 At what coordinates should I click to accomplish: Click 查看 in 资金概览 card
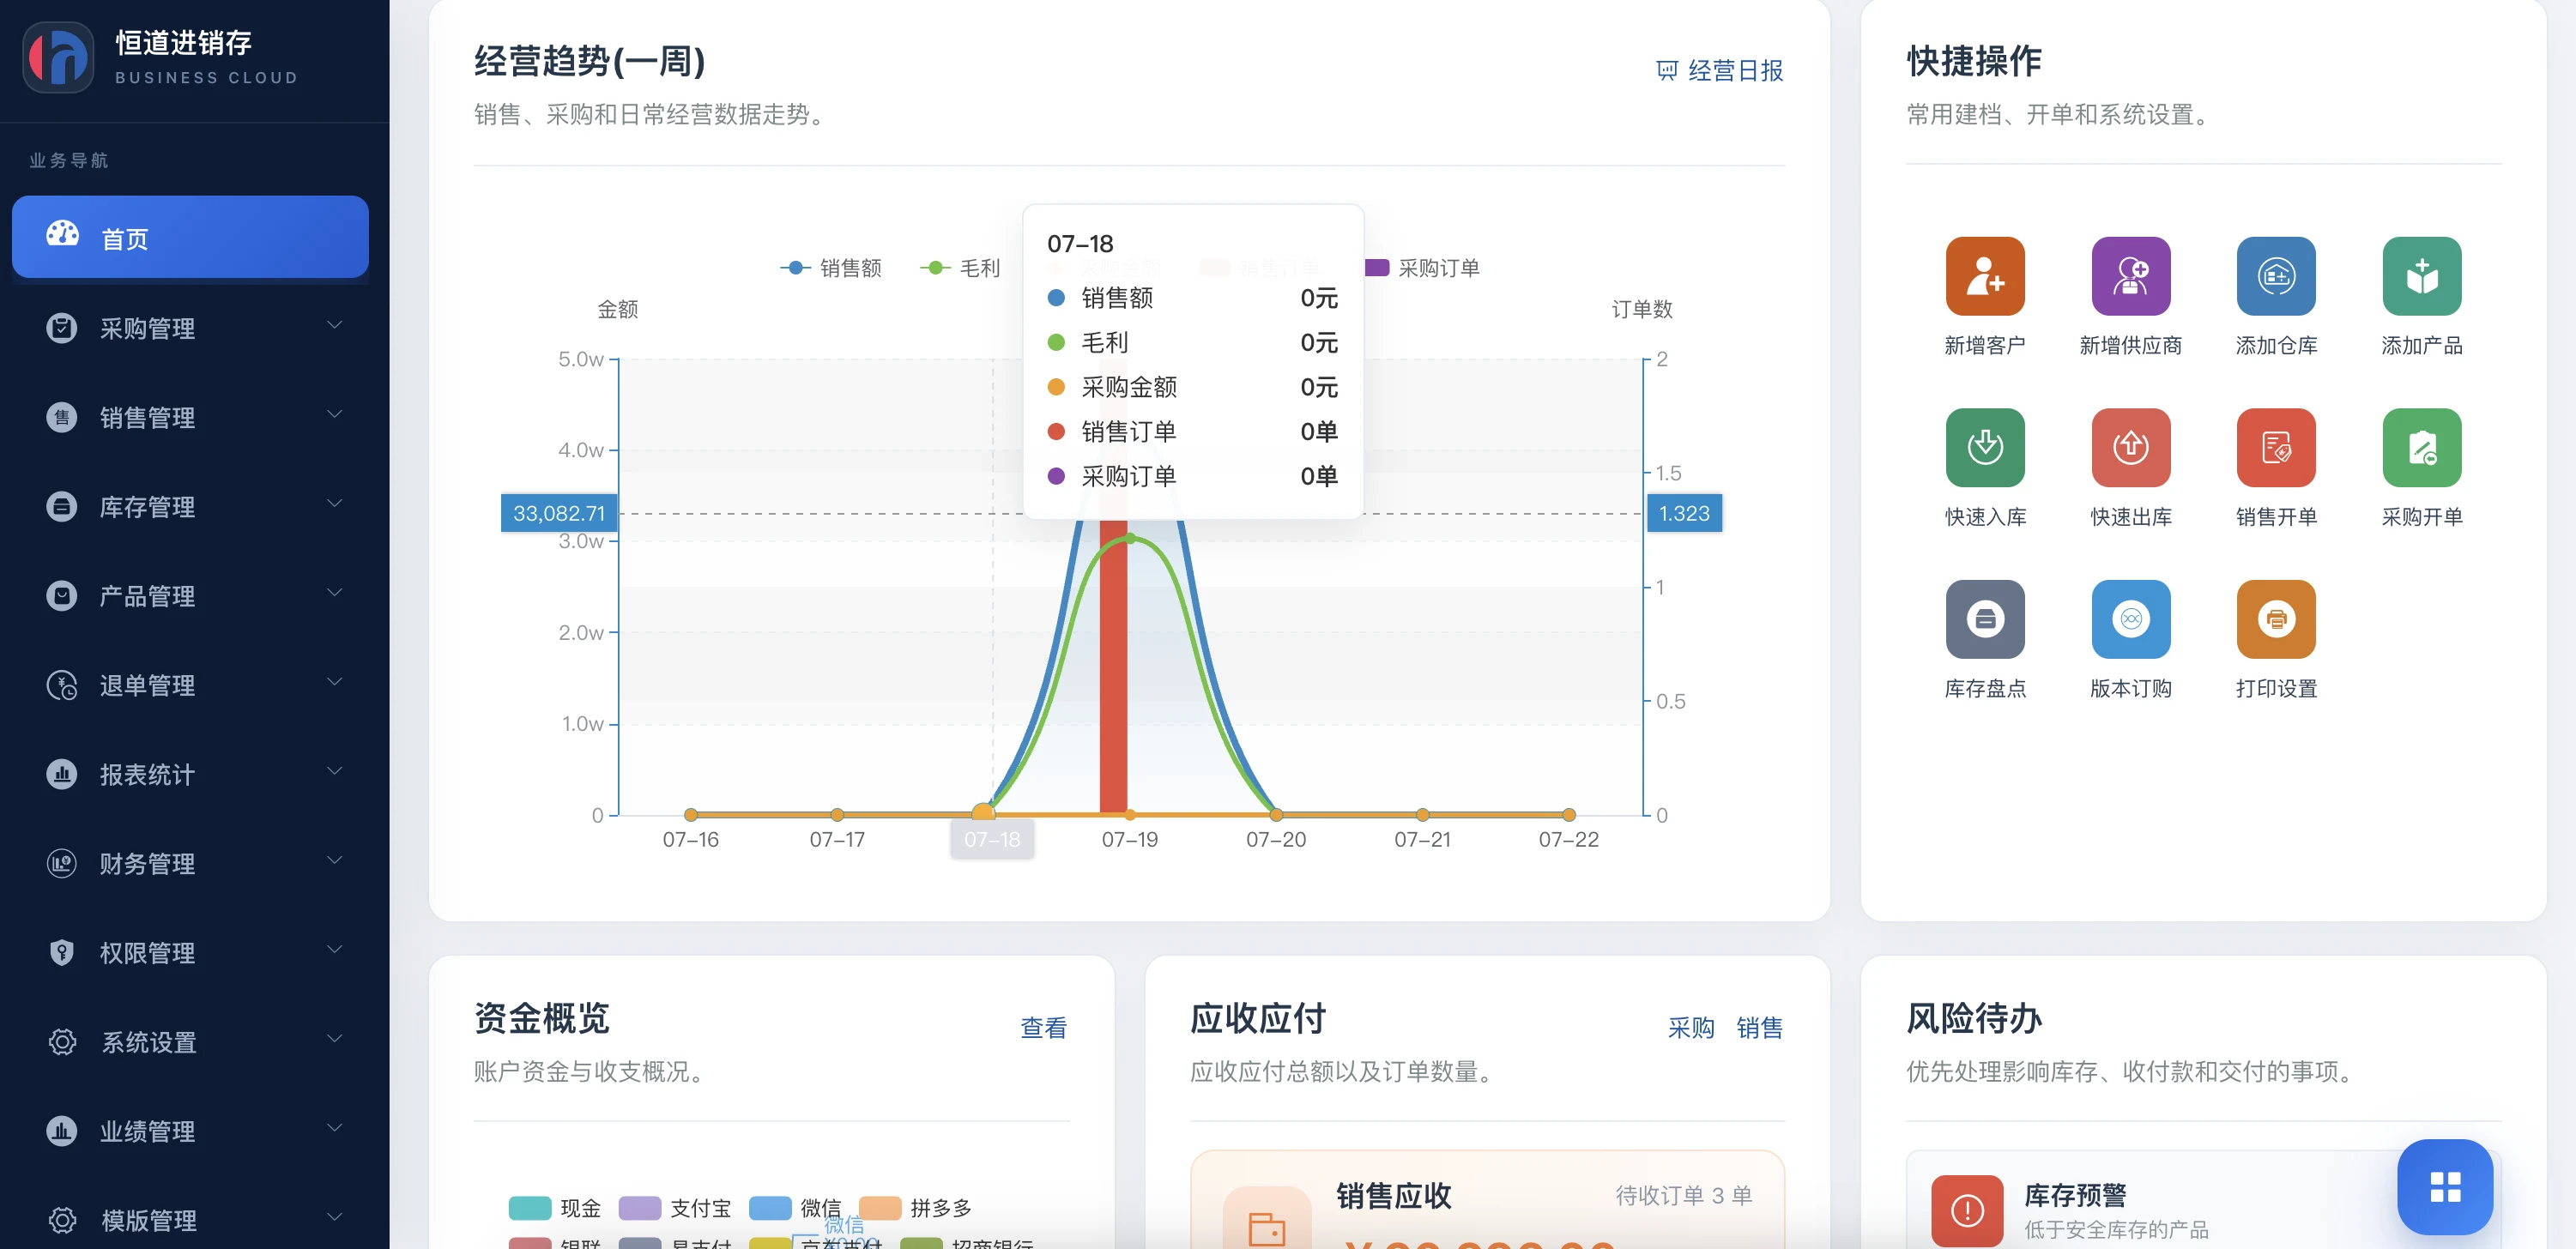(x=1043, y=1028)
